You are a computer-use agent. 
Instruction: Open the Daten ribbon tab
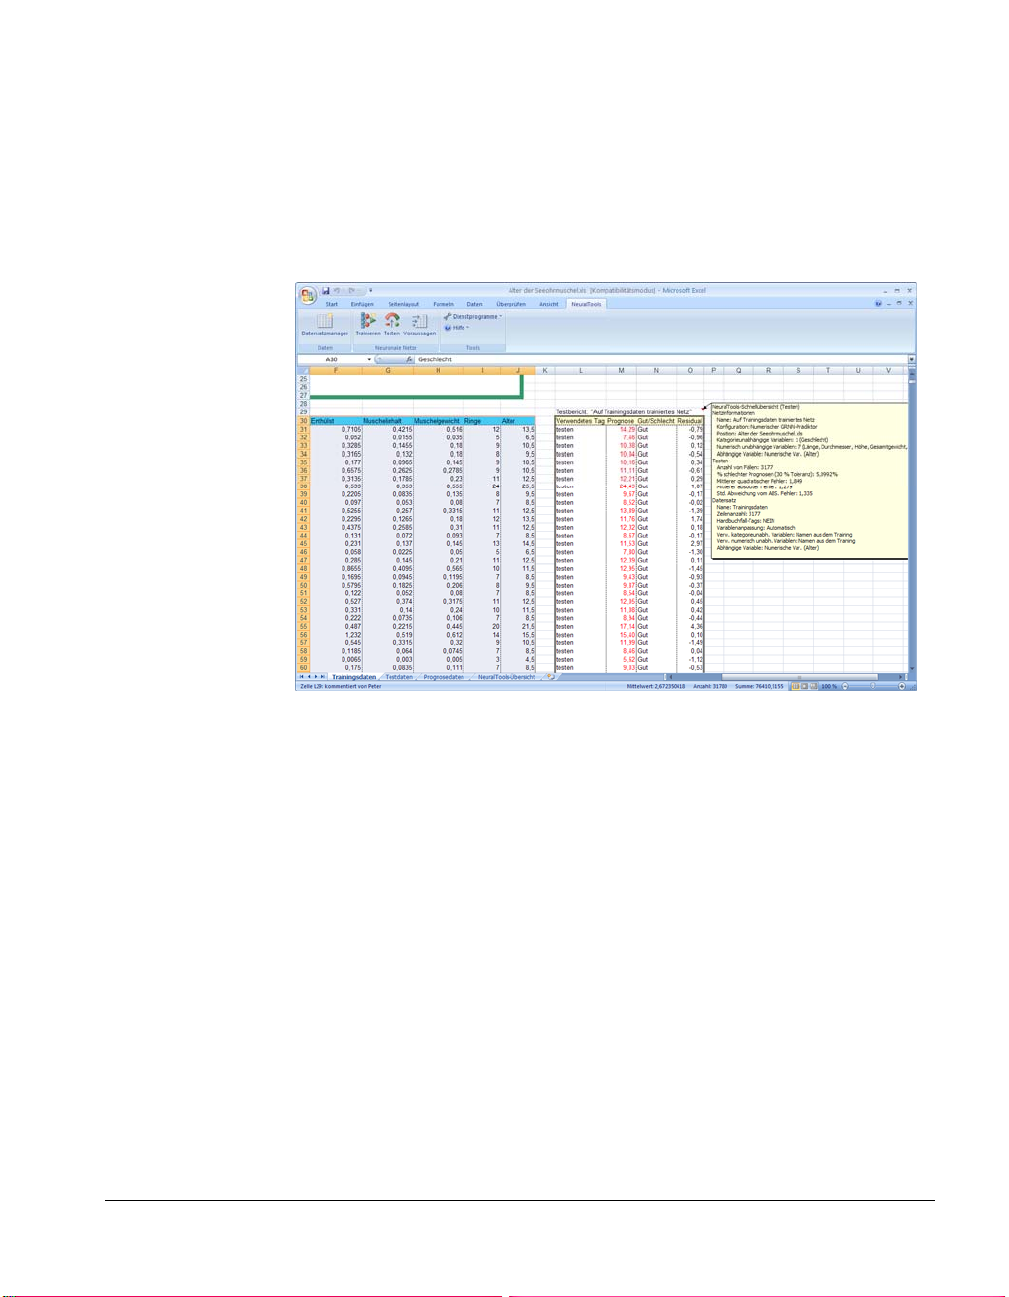(474, 304)
